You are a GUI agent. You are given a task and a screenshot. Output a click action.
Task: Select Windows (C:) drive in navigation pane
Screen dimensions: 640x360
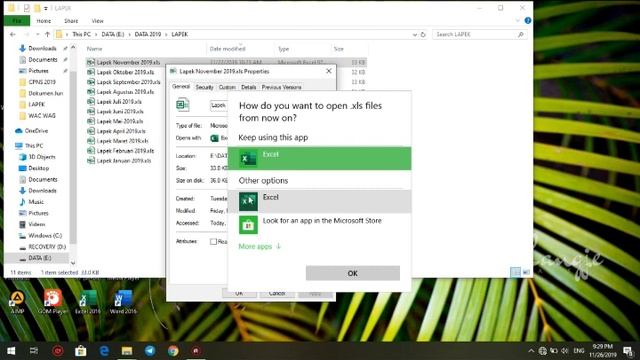45,236
